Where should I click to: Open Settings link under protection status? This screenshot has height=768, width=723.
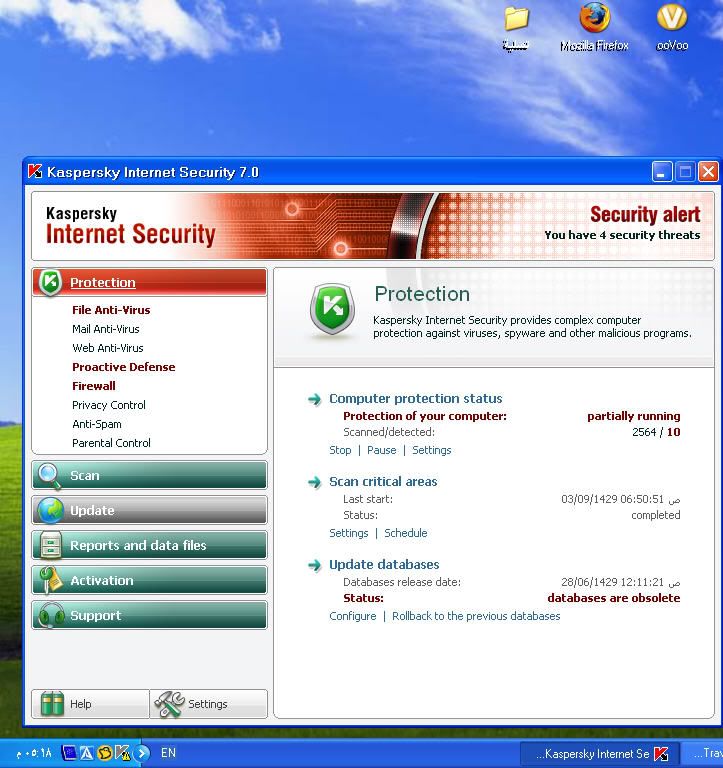coord(432,450)
